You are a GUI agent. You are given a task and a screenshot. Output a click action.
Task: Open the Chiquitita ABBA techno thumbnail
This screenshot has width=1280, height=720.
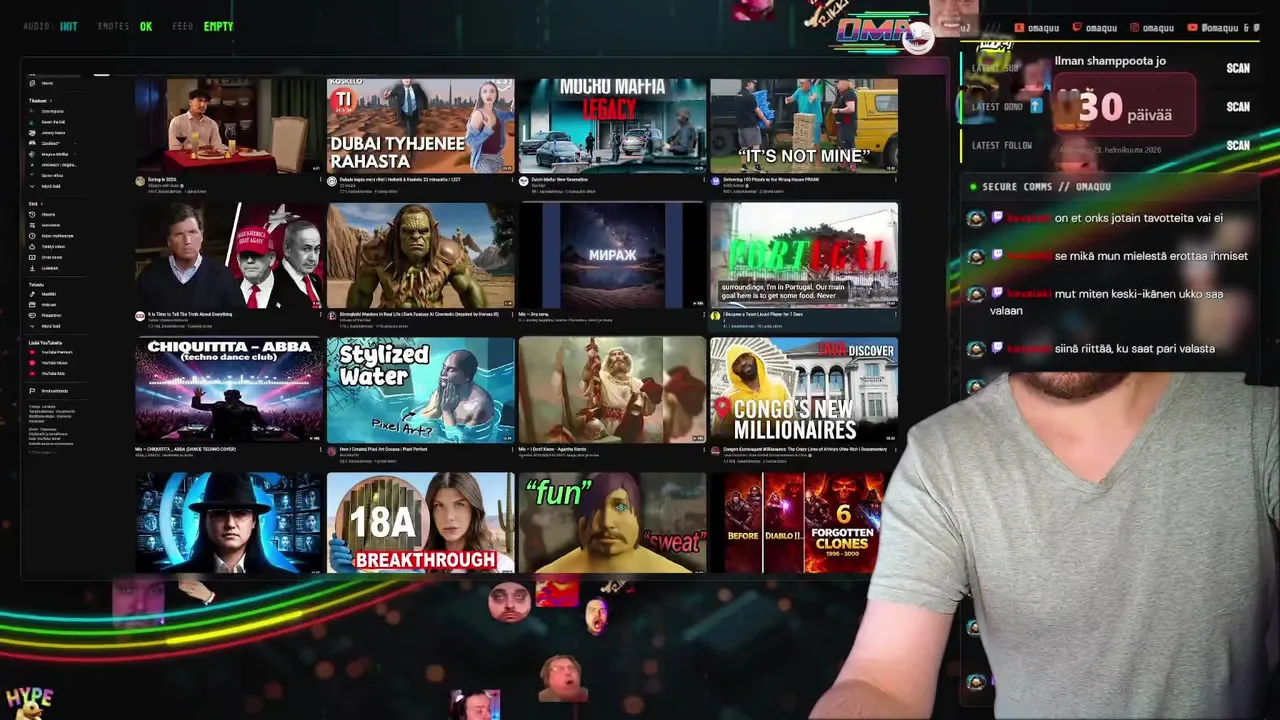coord(229,390)
